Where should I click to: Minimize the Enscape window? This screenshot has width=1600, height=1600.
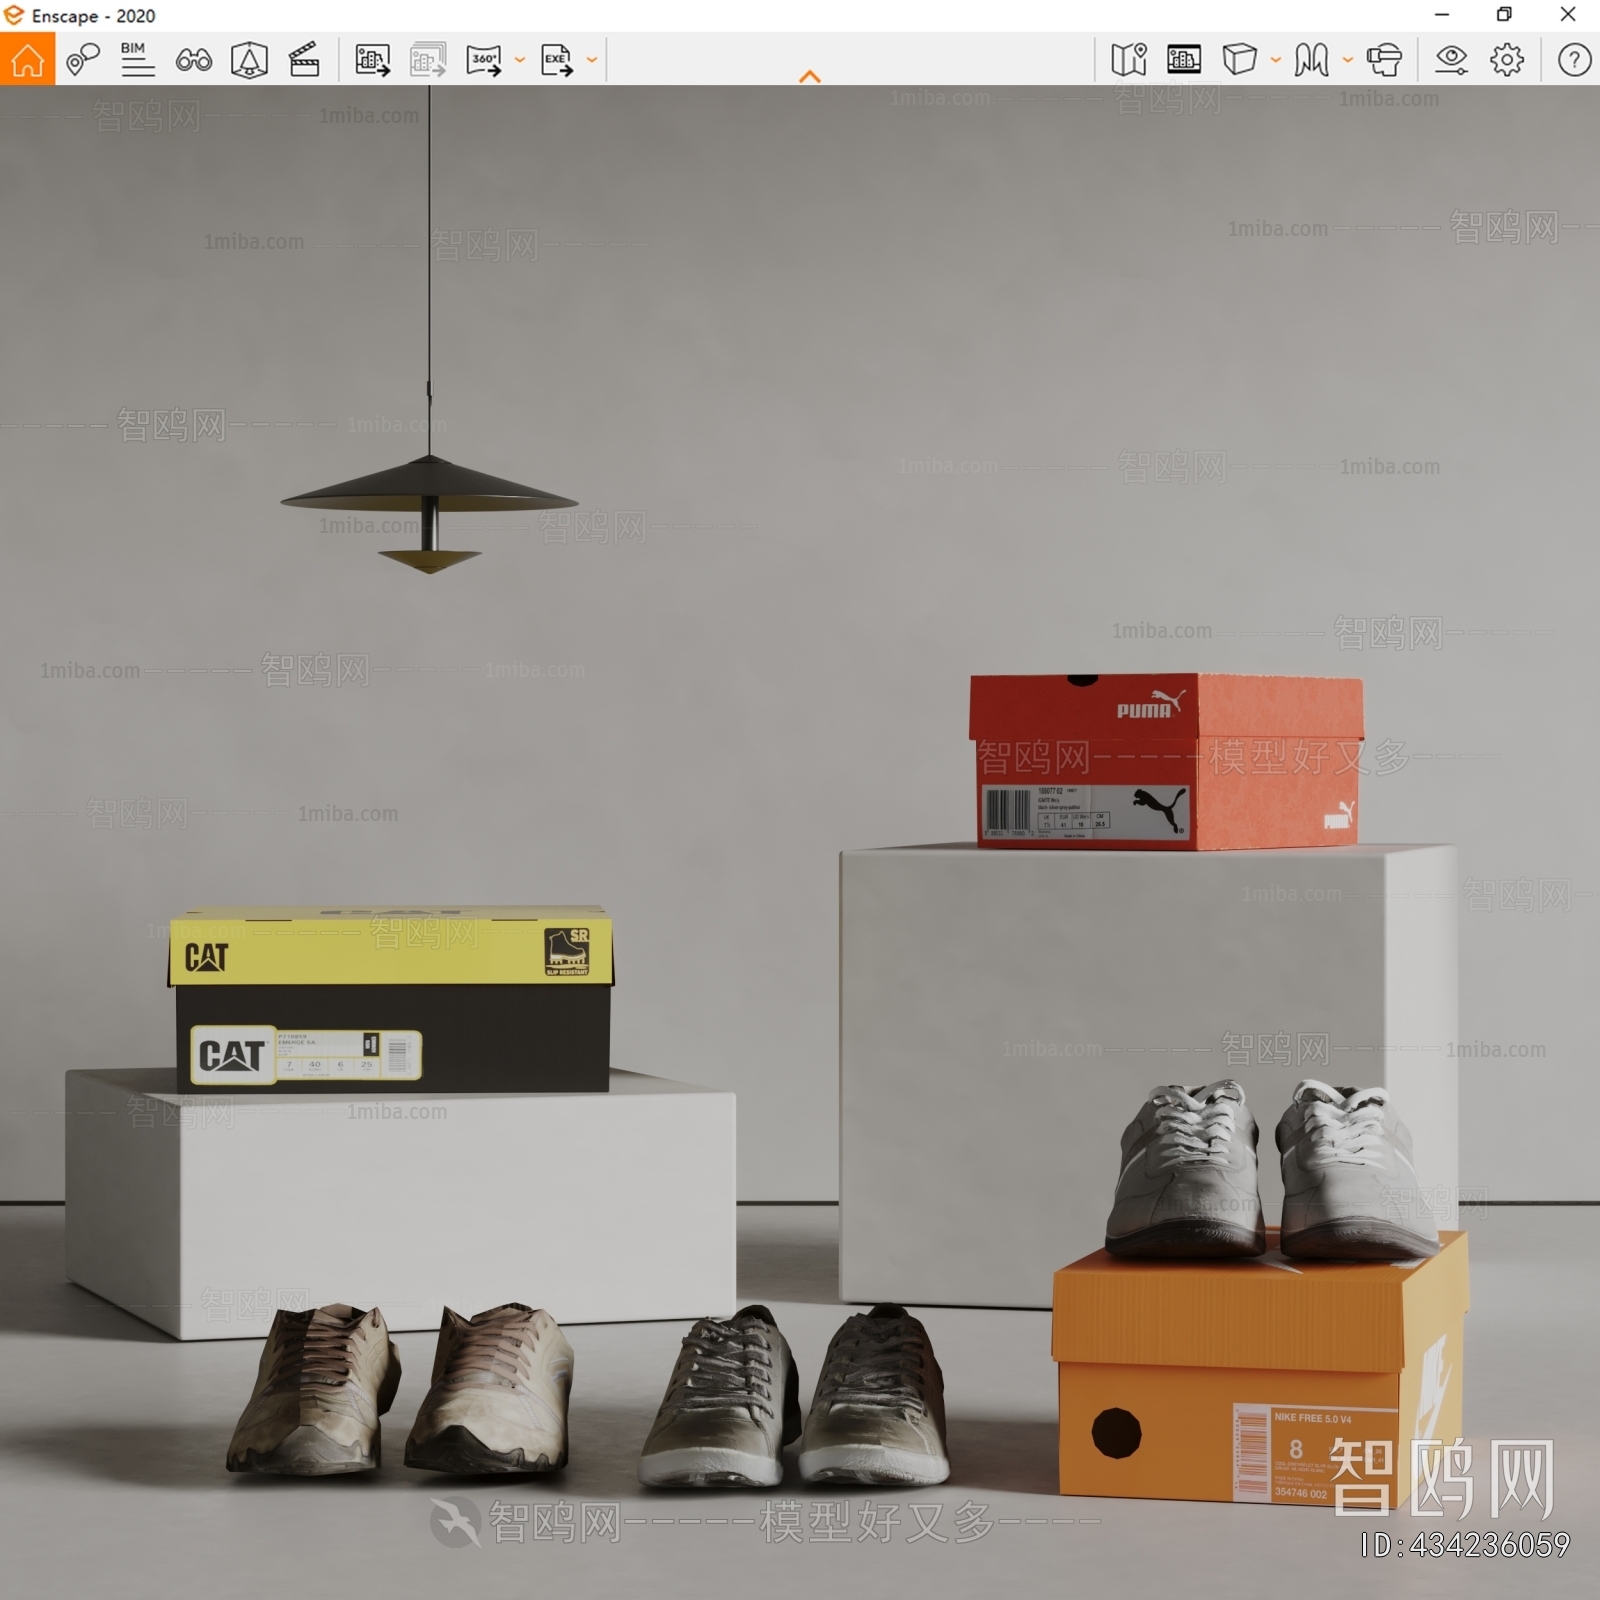1442,14
